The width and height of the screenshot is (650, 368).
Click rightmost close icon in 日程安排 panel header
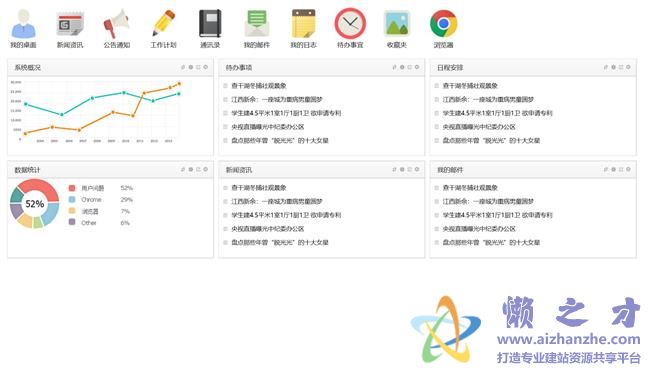click(x=628, y=67)
